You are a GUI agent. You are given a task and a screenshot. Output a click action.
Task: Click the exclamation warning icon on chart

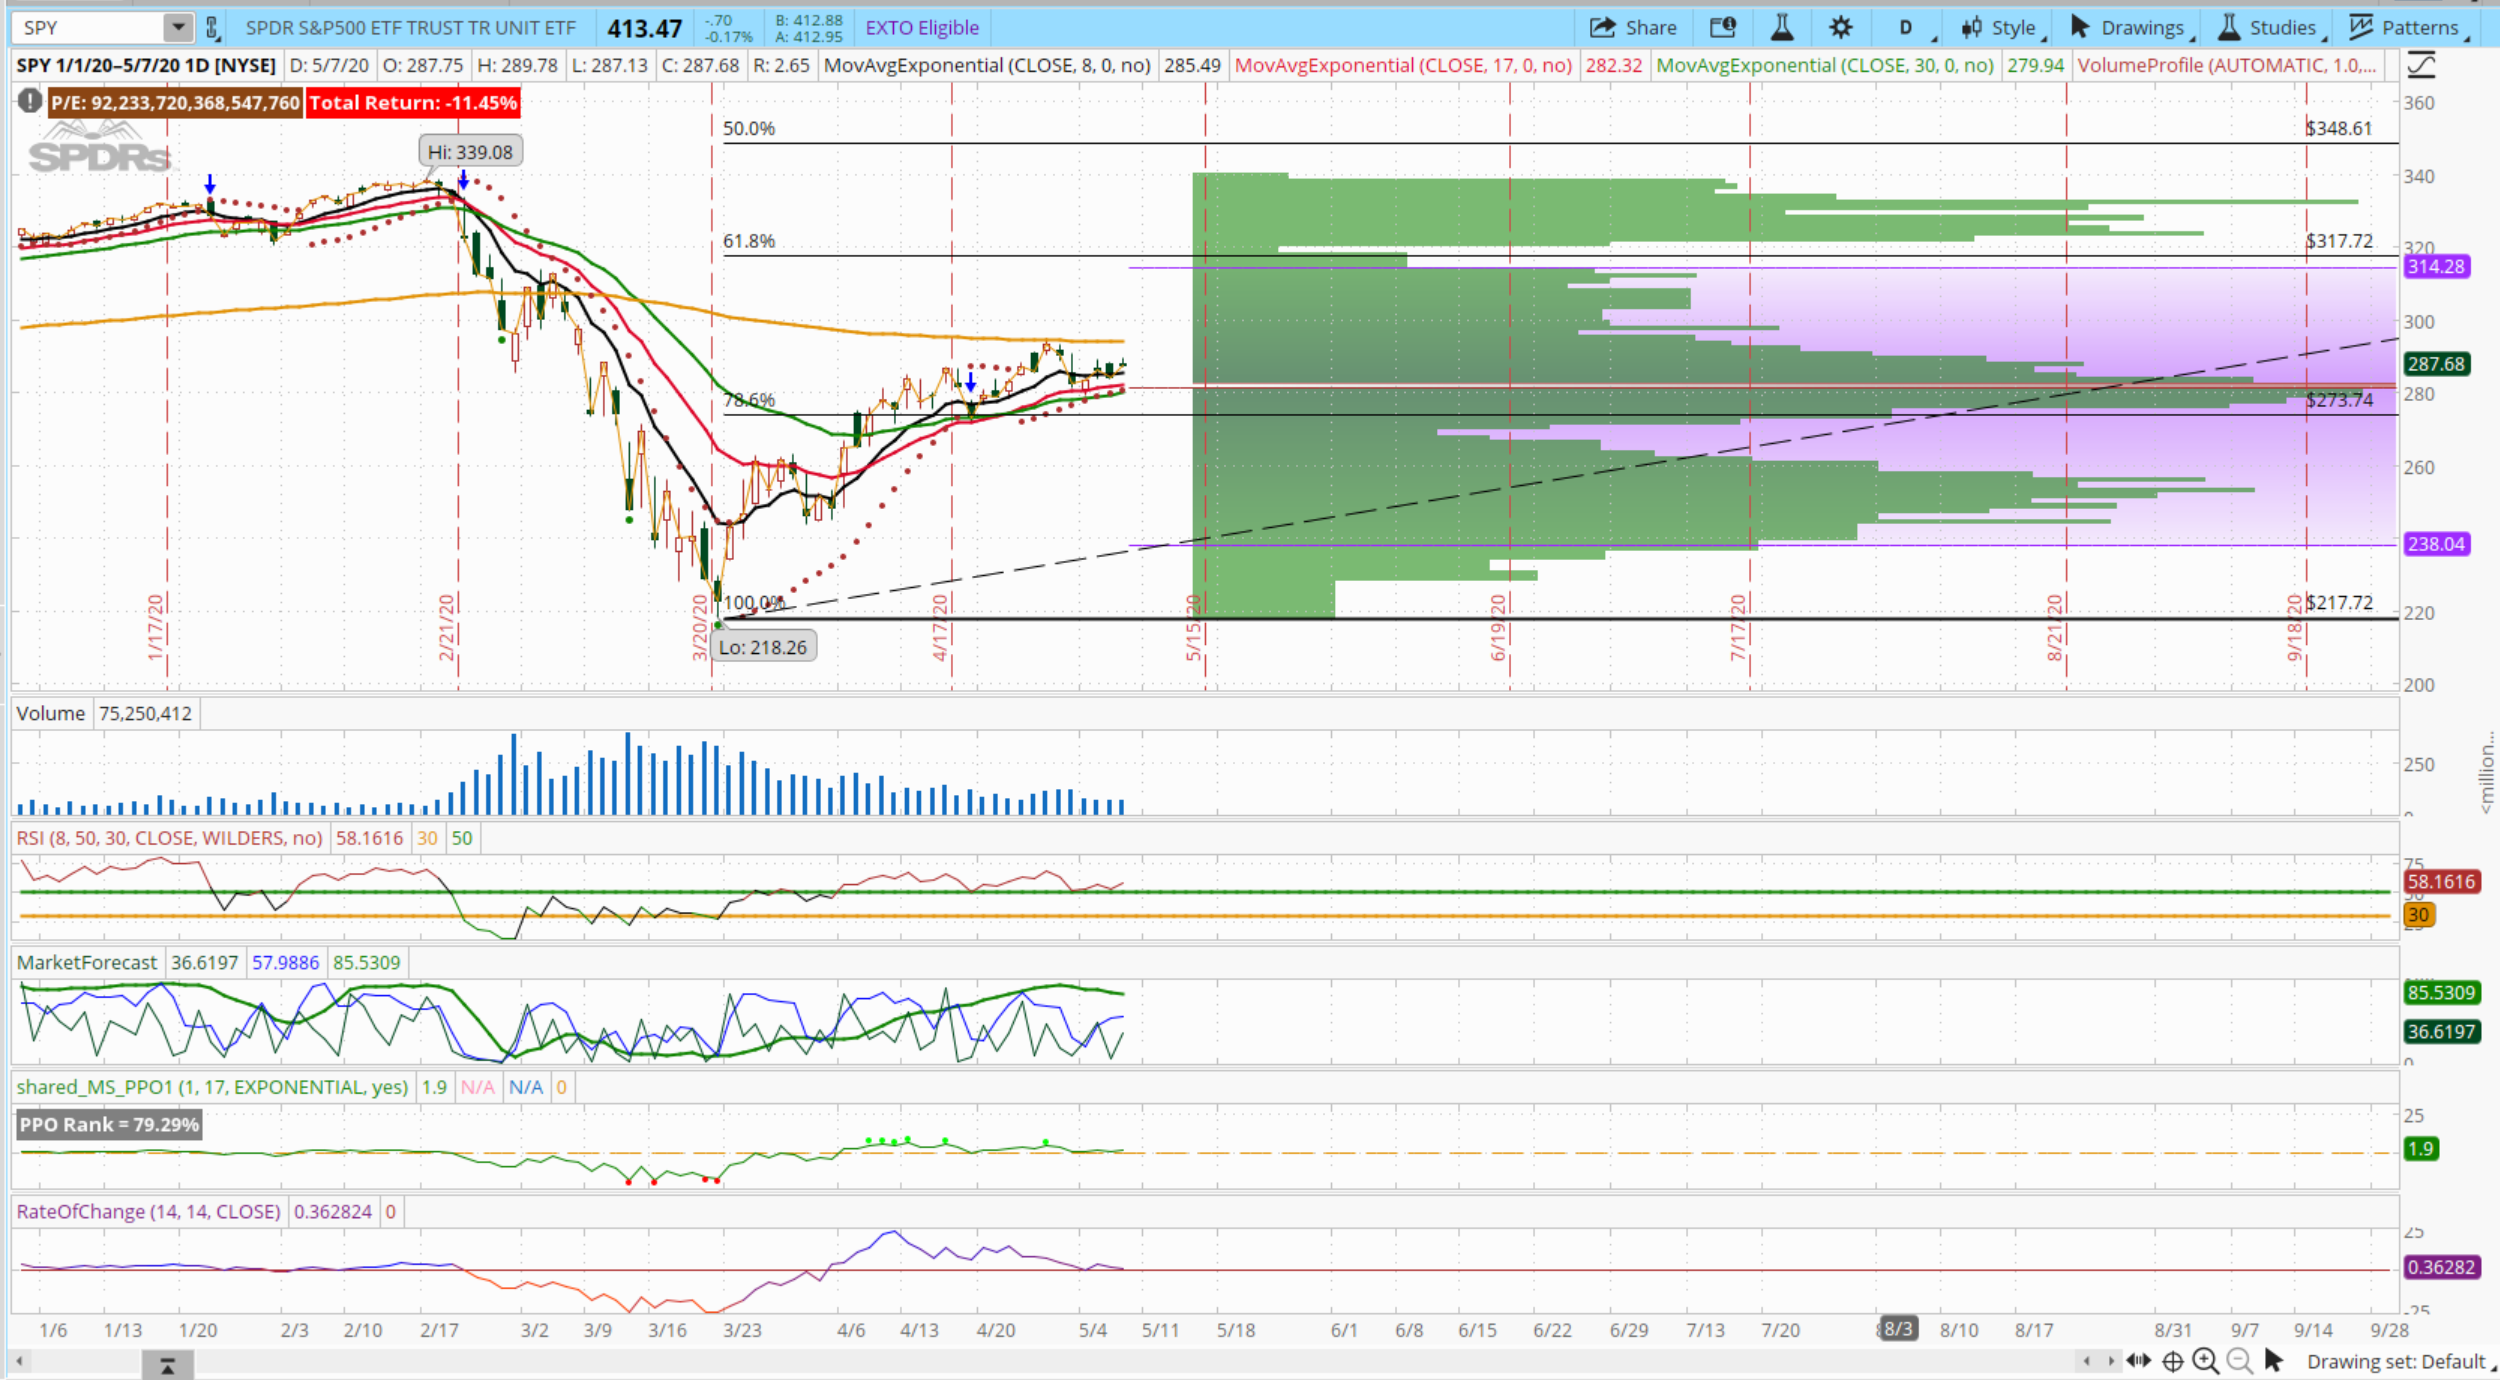[30, 102]
